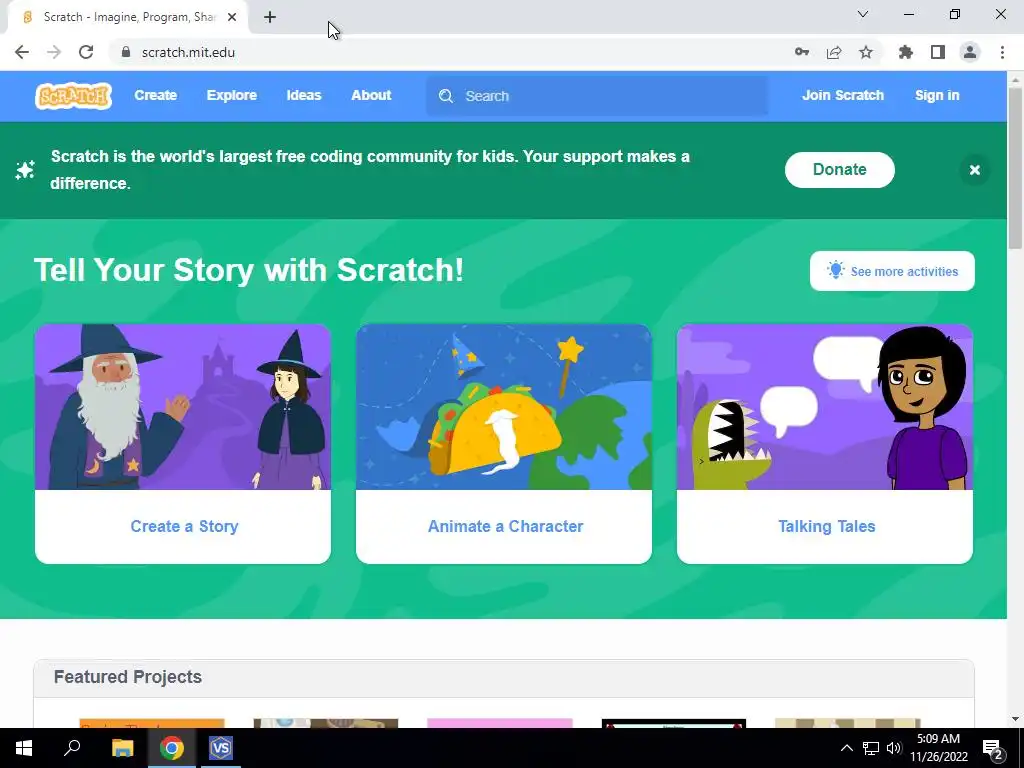The image size is (1024, 768).
Task: Click the scrollbar down arrow
Action: (1015, 719)
